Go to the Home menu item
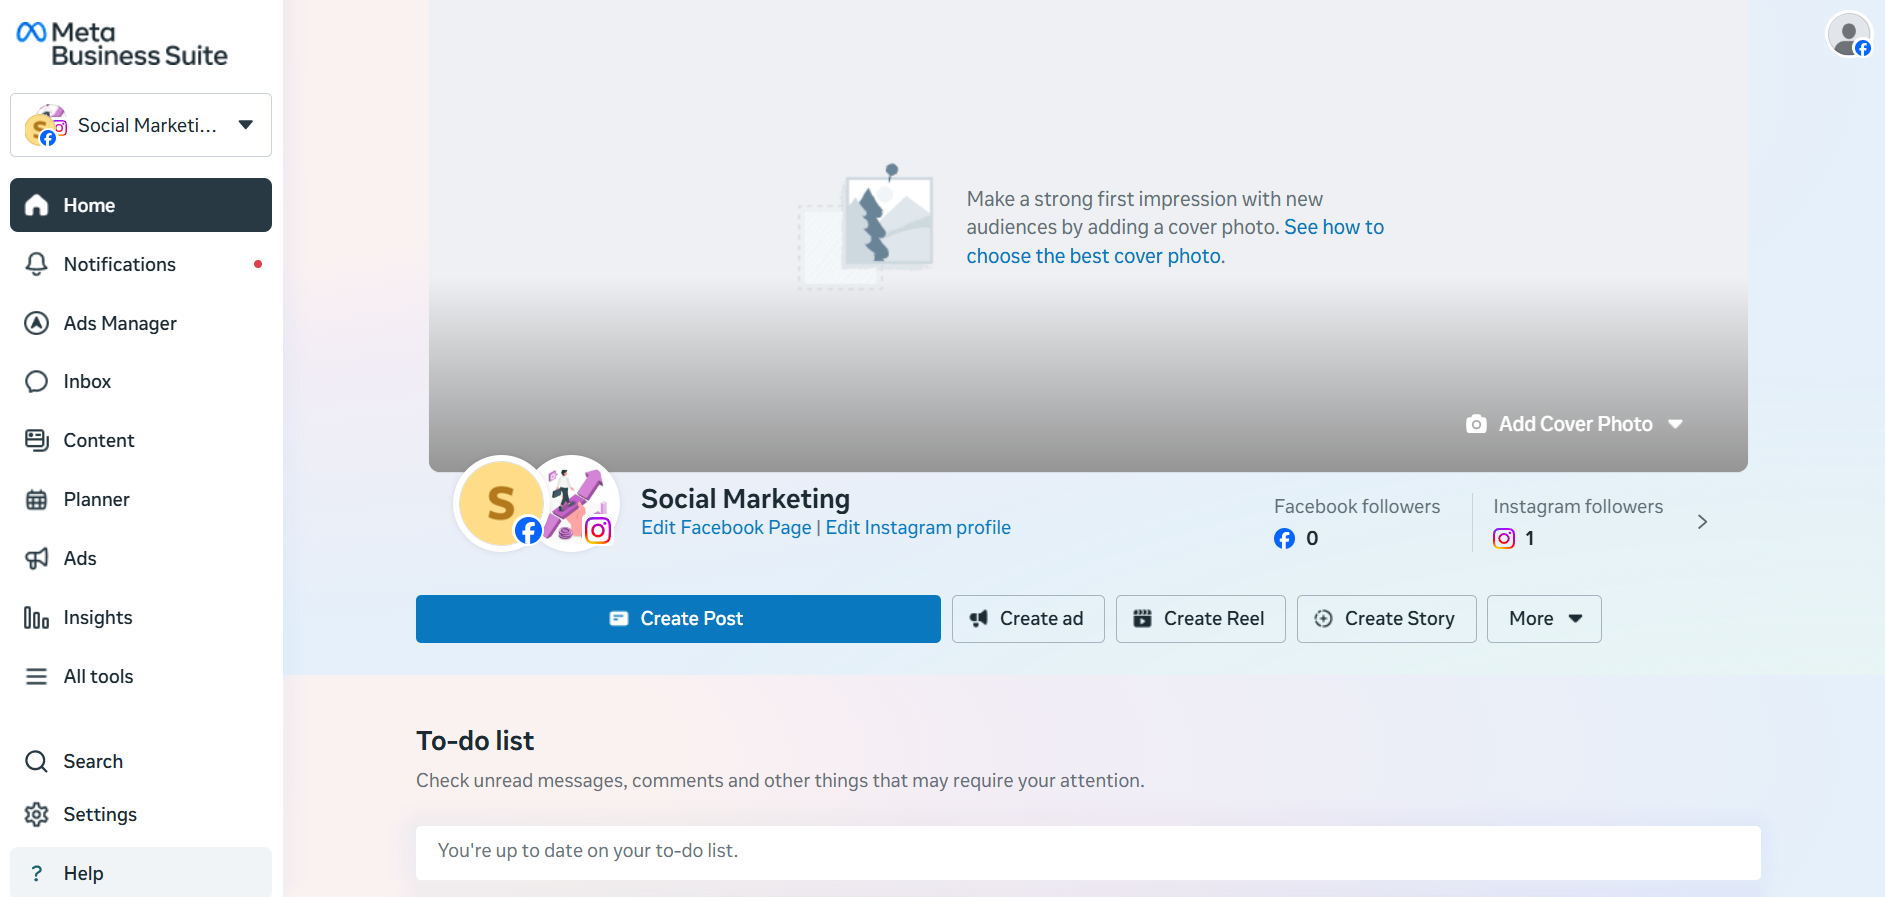This screenshot has height=897, width=1885. (141, 205)
